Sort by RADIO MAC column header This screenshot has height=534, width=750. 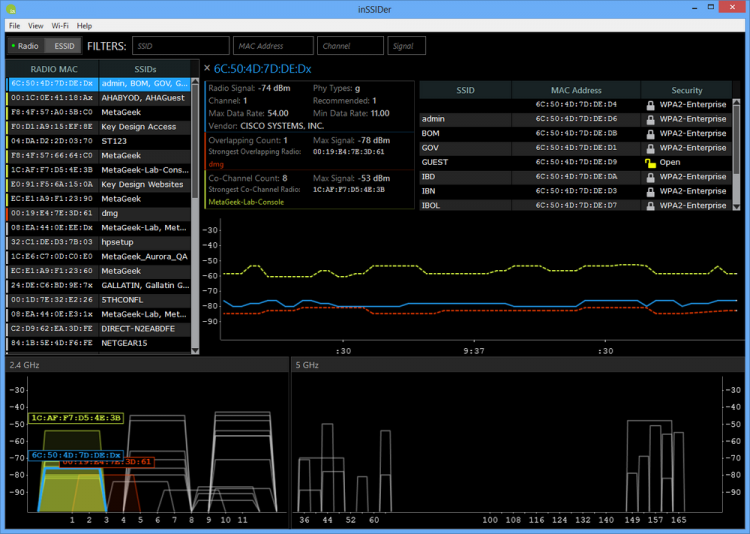pyautogui.click(x=53, y=69)
